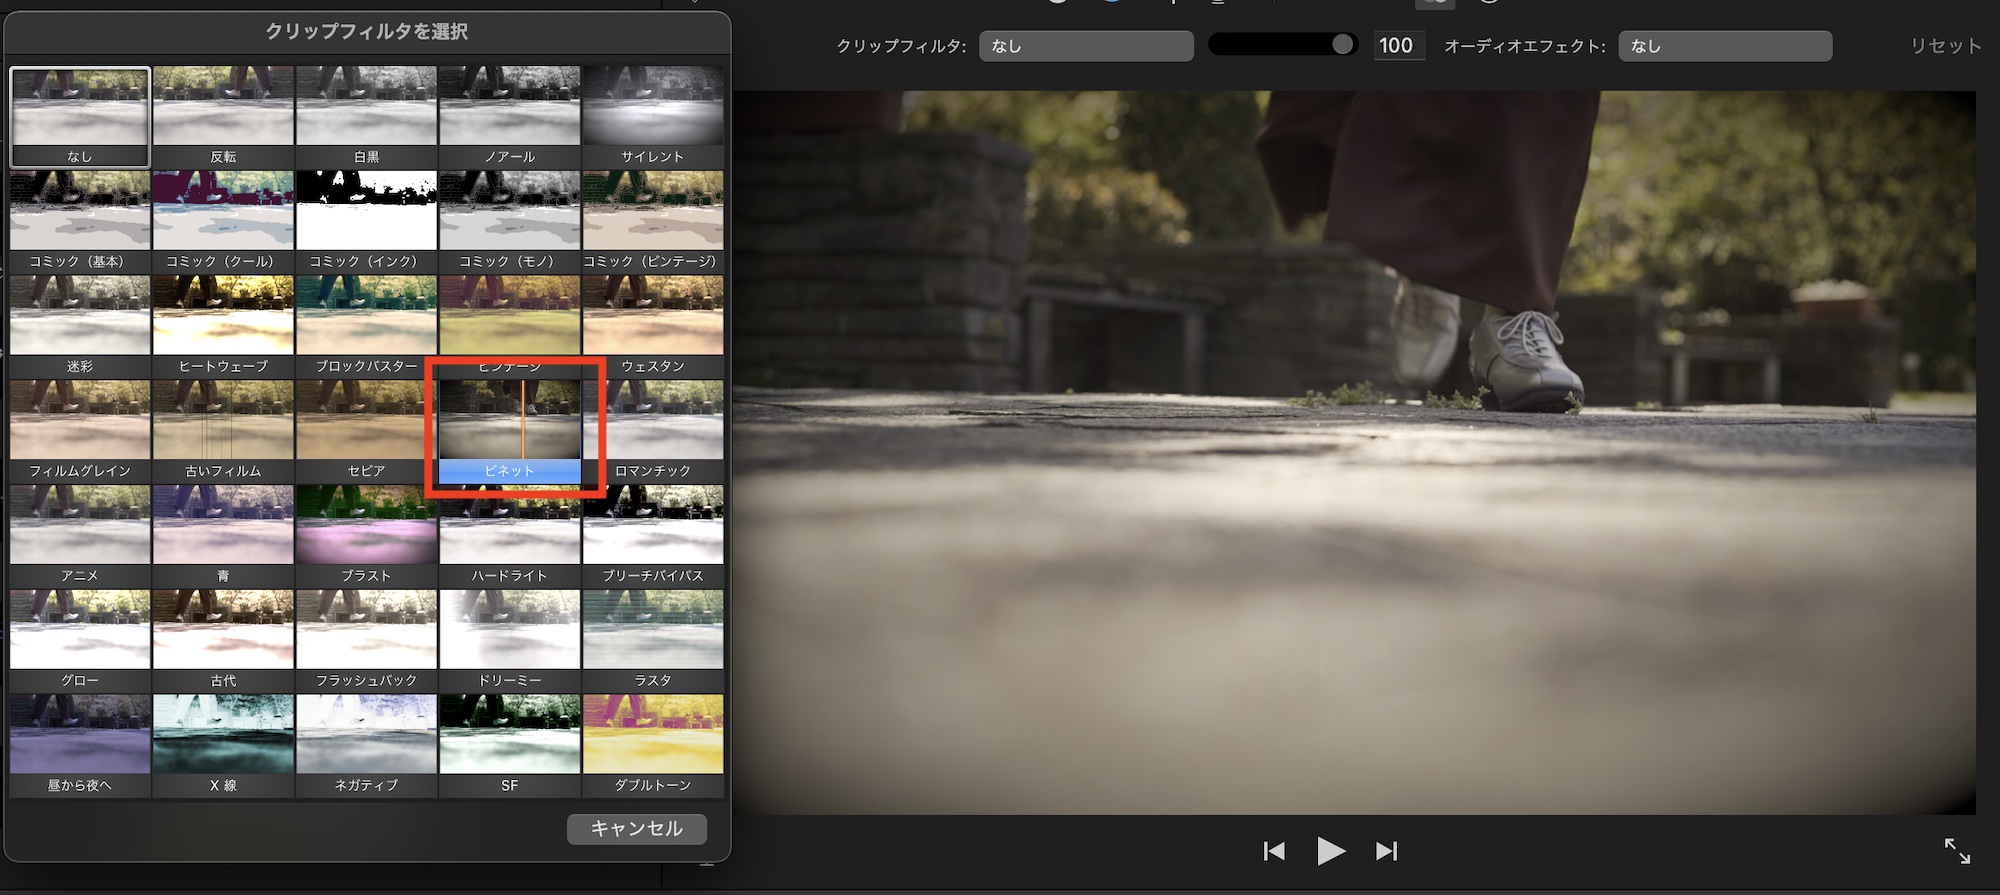2000x895 pixels.
Task: Select the ヒートウェーブ filter thumbnail
Action: 223,326
